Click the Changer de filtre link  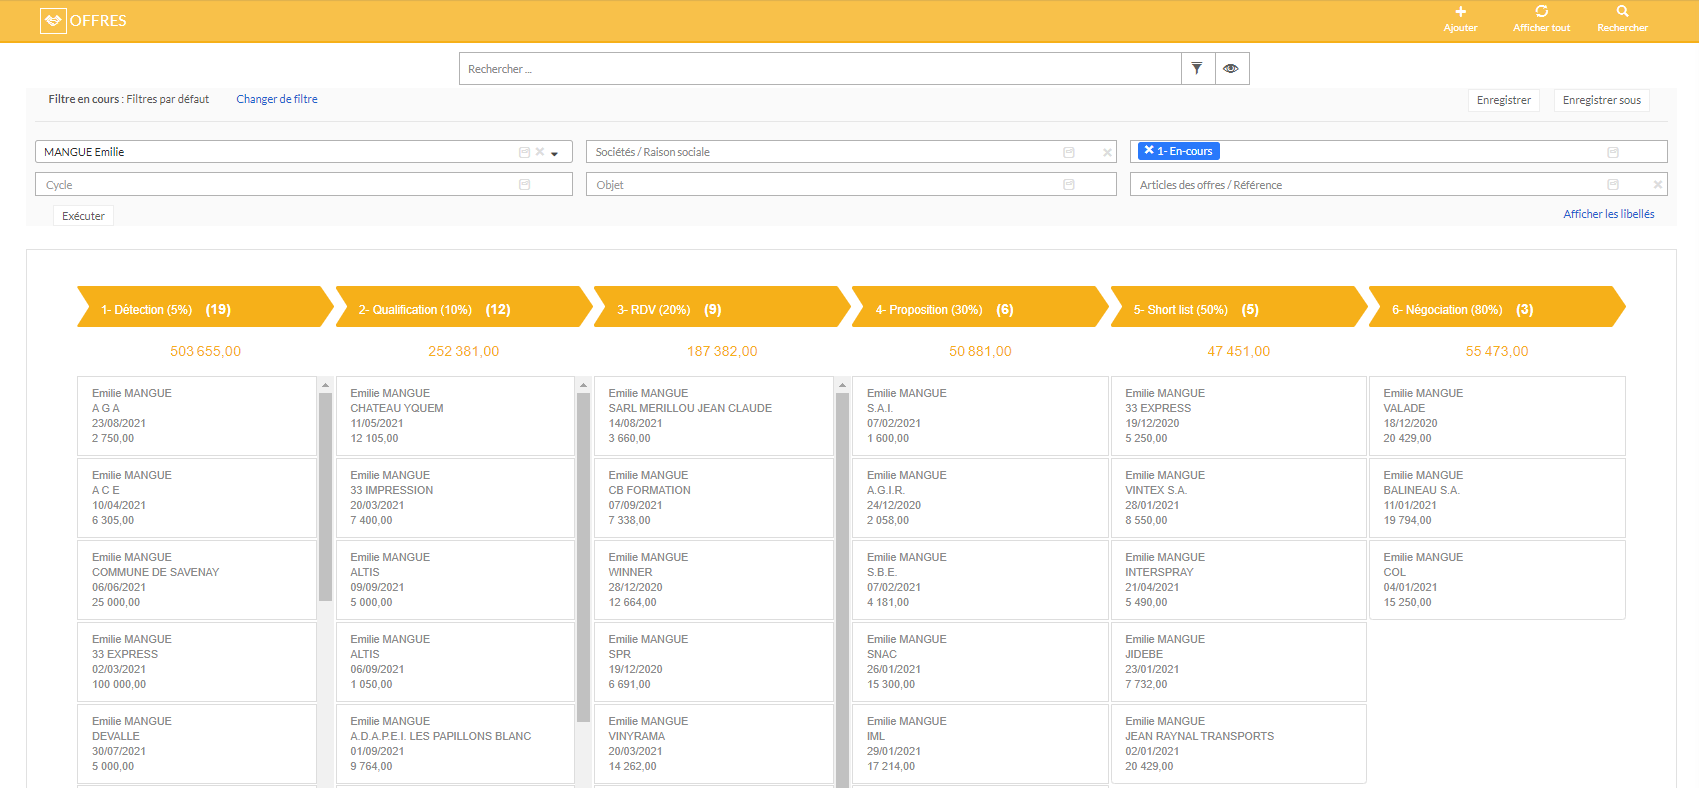click(277, 99)
